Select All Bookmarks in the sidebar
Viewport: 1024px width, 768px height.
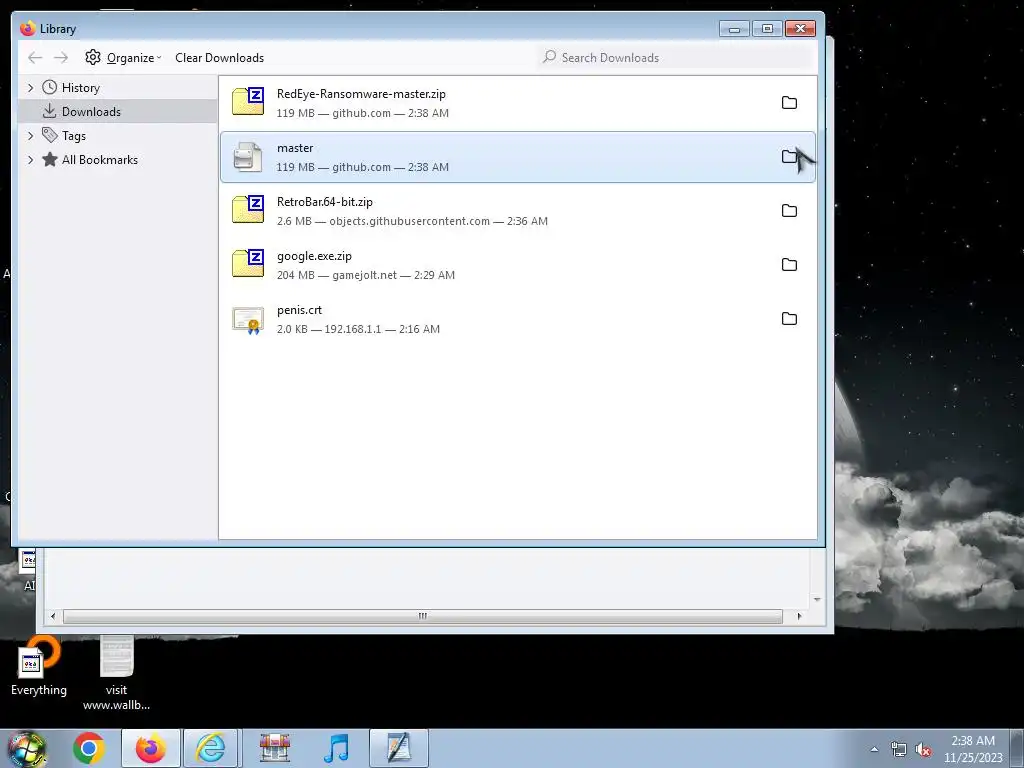(118, 160)
